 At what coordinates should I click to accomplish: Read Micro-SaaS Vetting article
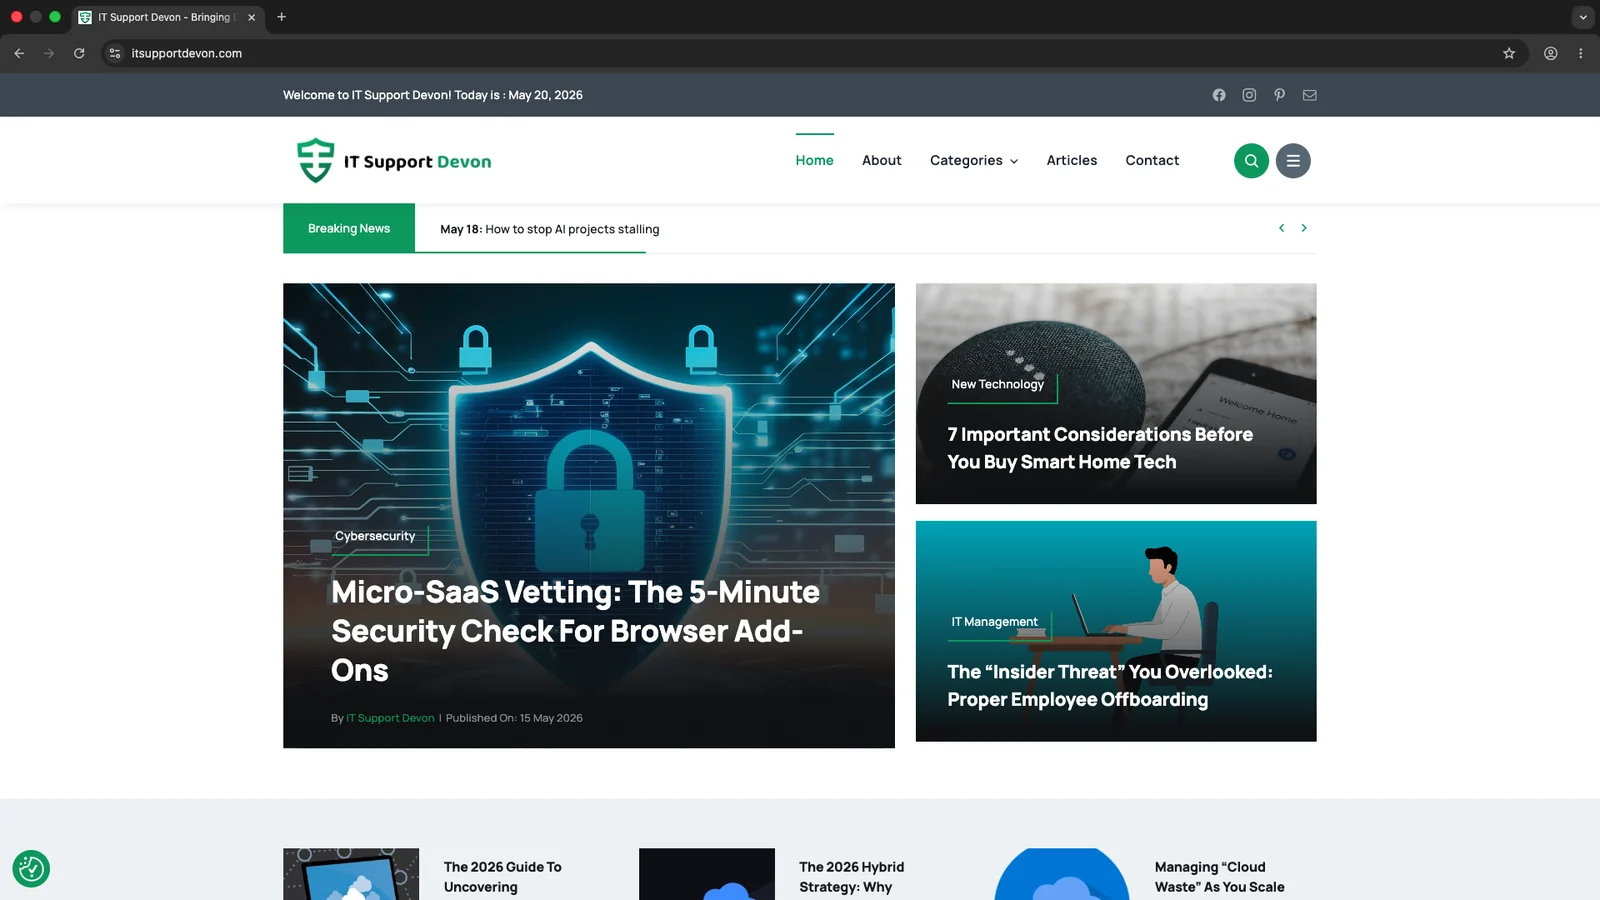575,631
